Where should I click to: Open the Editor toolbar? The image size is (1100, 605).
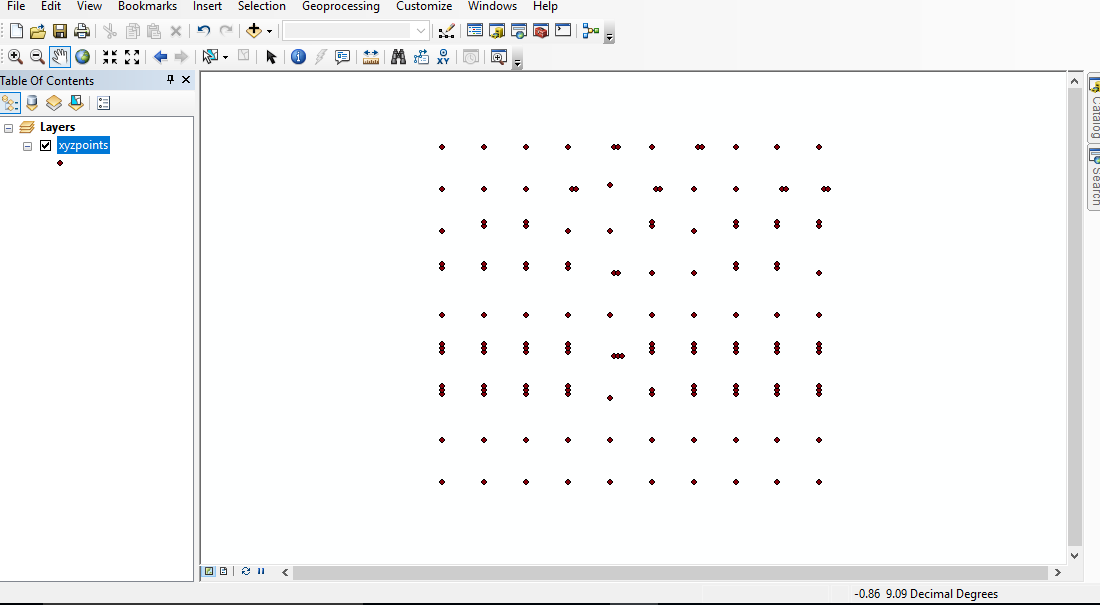click(x=446, y=31)
